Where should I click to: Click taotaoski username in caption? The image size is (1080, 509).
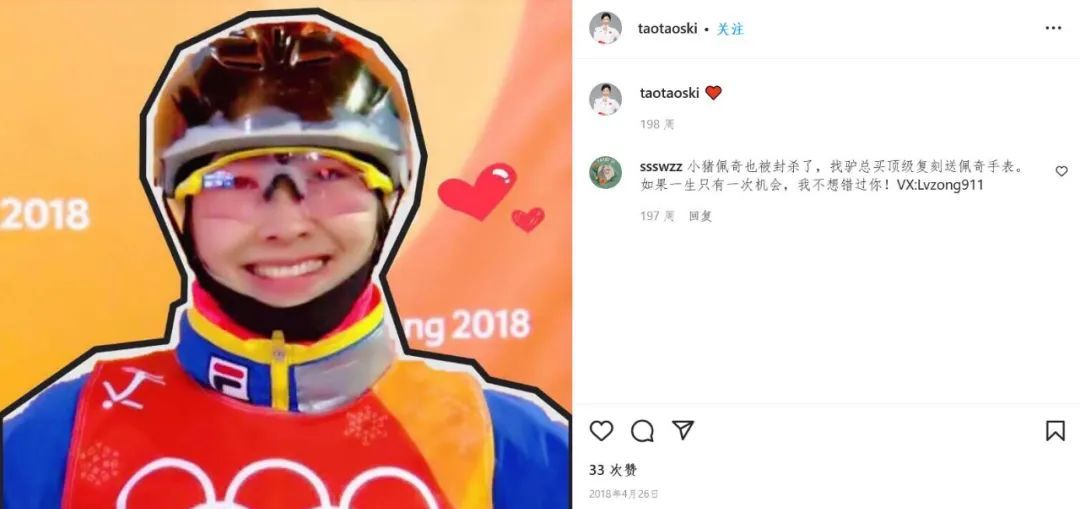pyautogui.click(x=669, y=93)
